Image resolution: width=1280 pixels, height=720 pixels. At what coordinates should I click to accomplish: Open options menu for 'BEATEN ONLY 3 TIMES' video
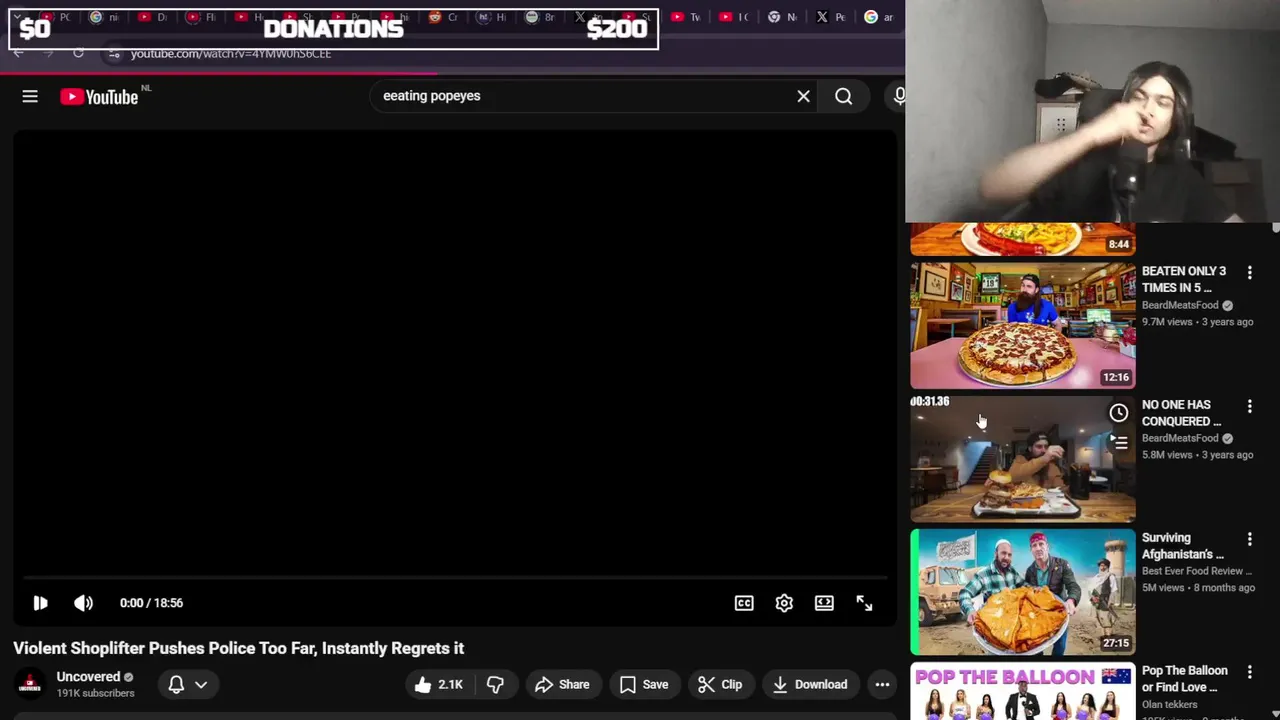click(x=1249, y=272)
